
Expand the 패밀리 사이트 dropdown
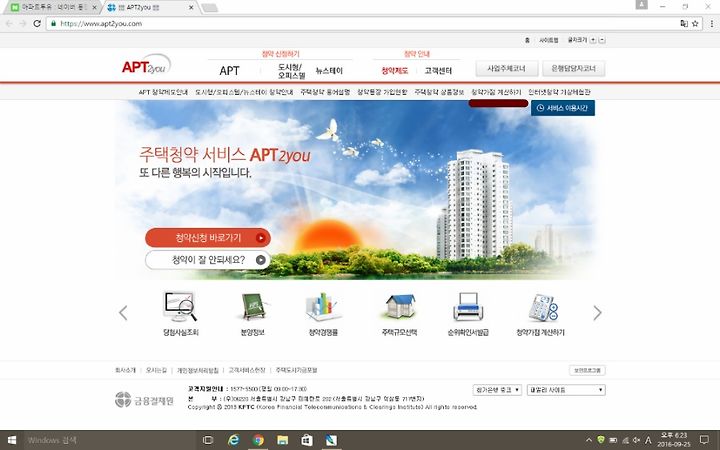coord(566,390)
